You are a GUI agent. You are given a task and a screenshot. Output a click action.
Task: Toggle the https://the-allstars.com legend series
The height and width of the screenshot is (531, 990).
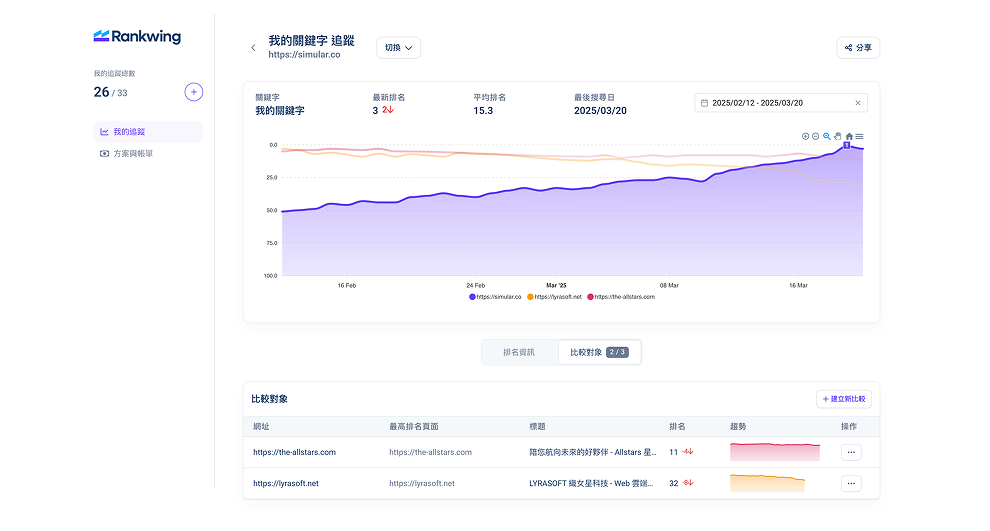(621, 297)
